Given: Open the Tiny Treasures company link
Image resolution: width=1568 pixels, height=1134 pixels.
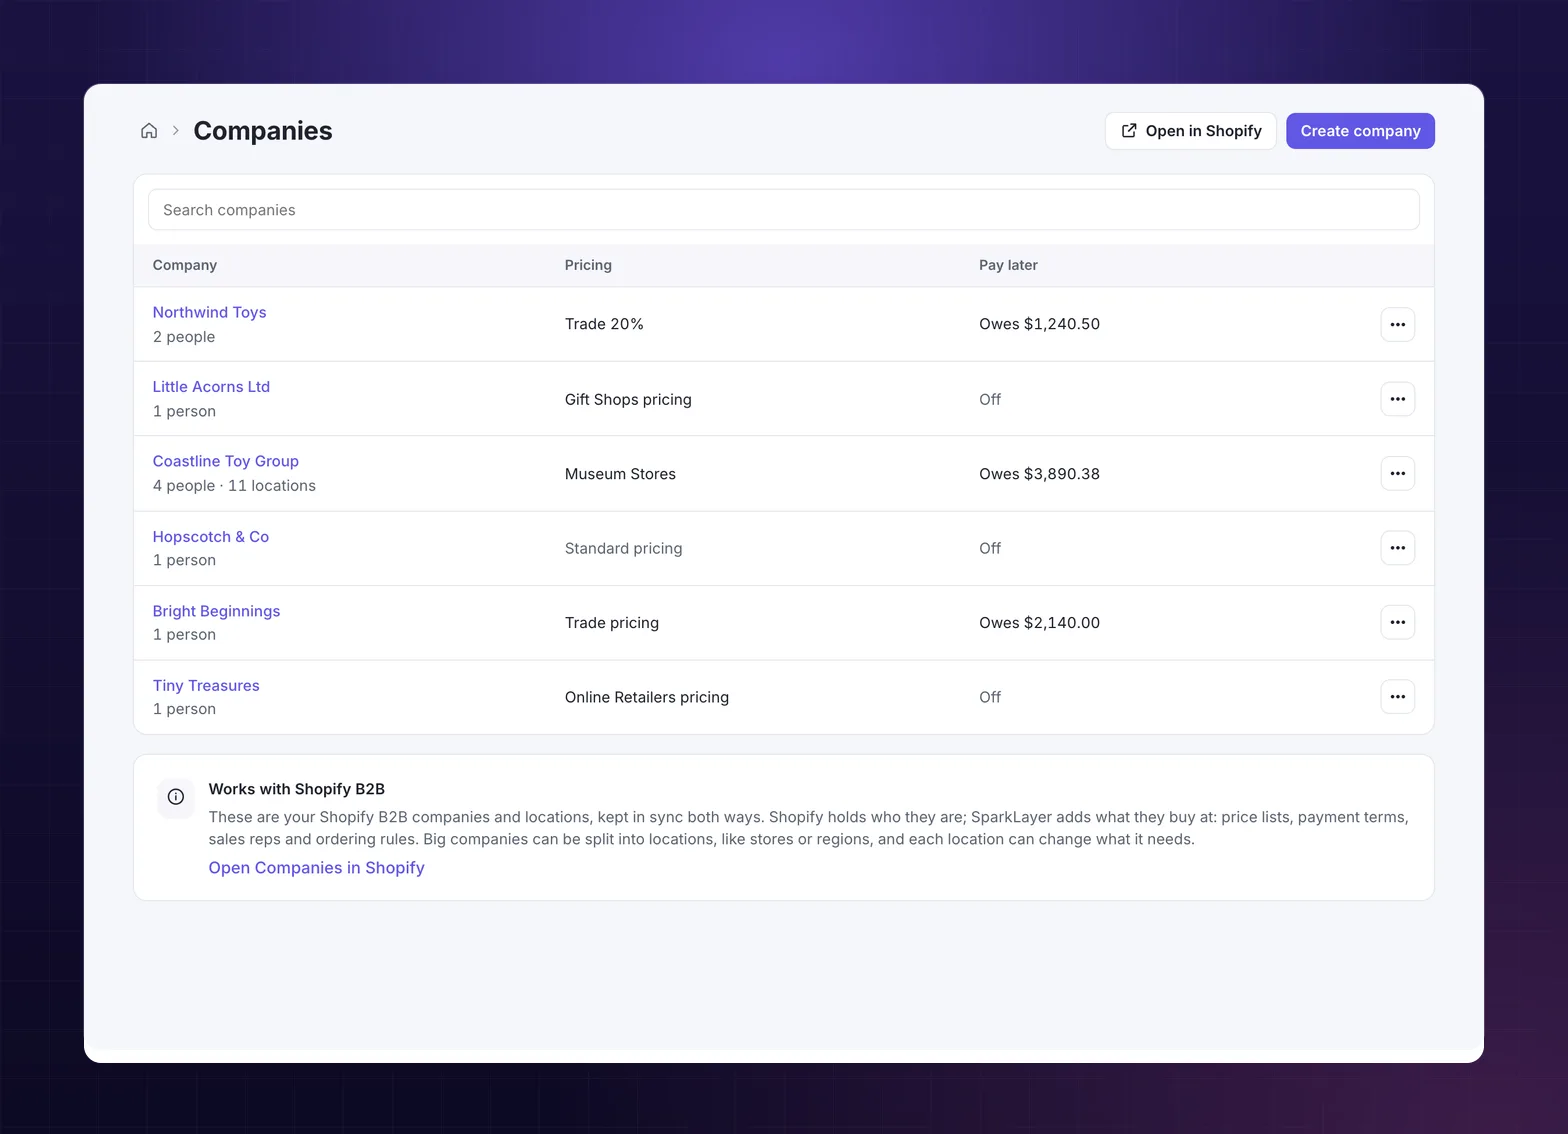Looking at the screenshot, I should [206, 685].
